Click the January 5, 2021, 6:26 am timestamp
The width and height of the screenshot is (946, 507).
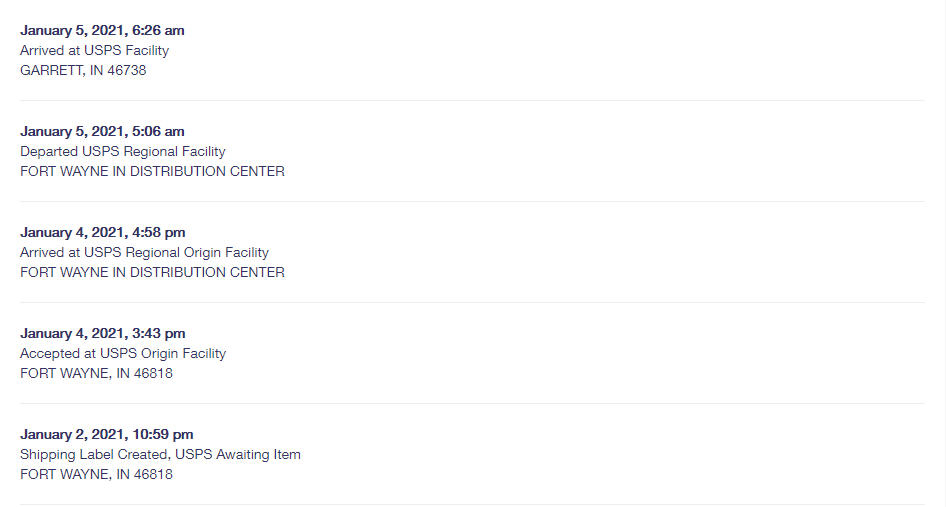tap(102, 30)
